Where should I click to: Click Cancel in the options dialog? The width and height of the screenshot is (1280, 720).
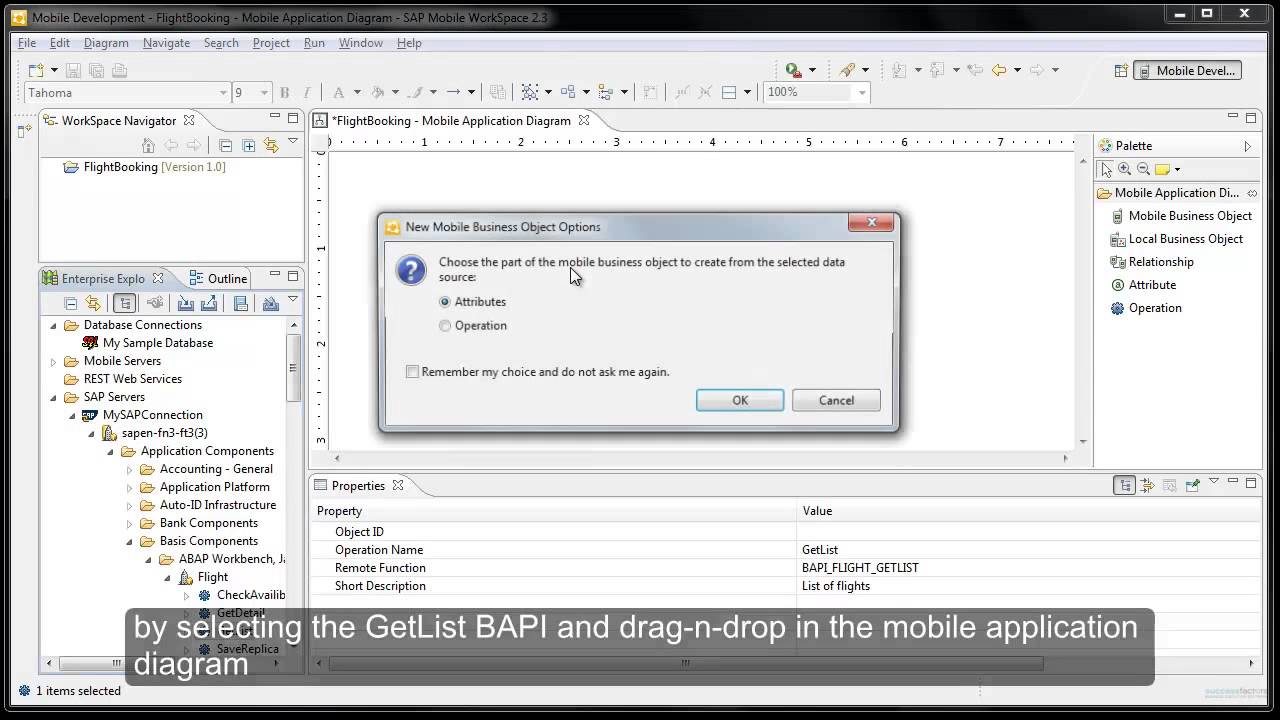pyautogui.click(x=836, y=400)
